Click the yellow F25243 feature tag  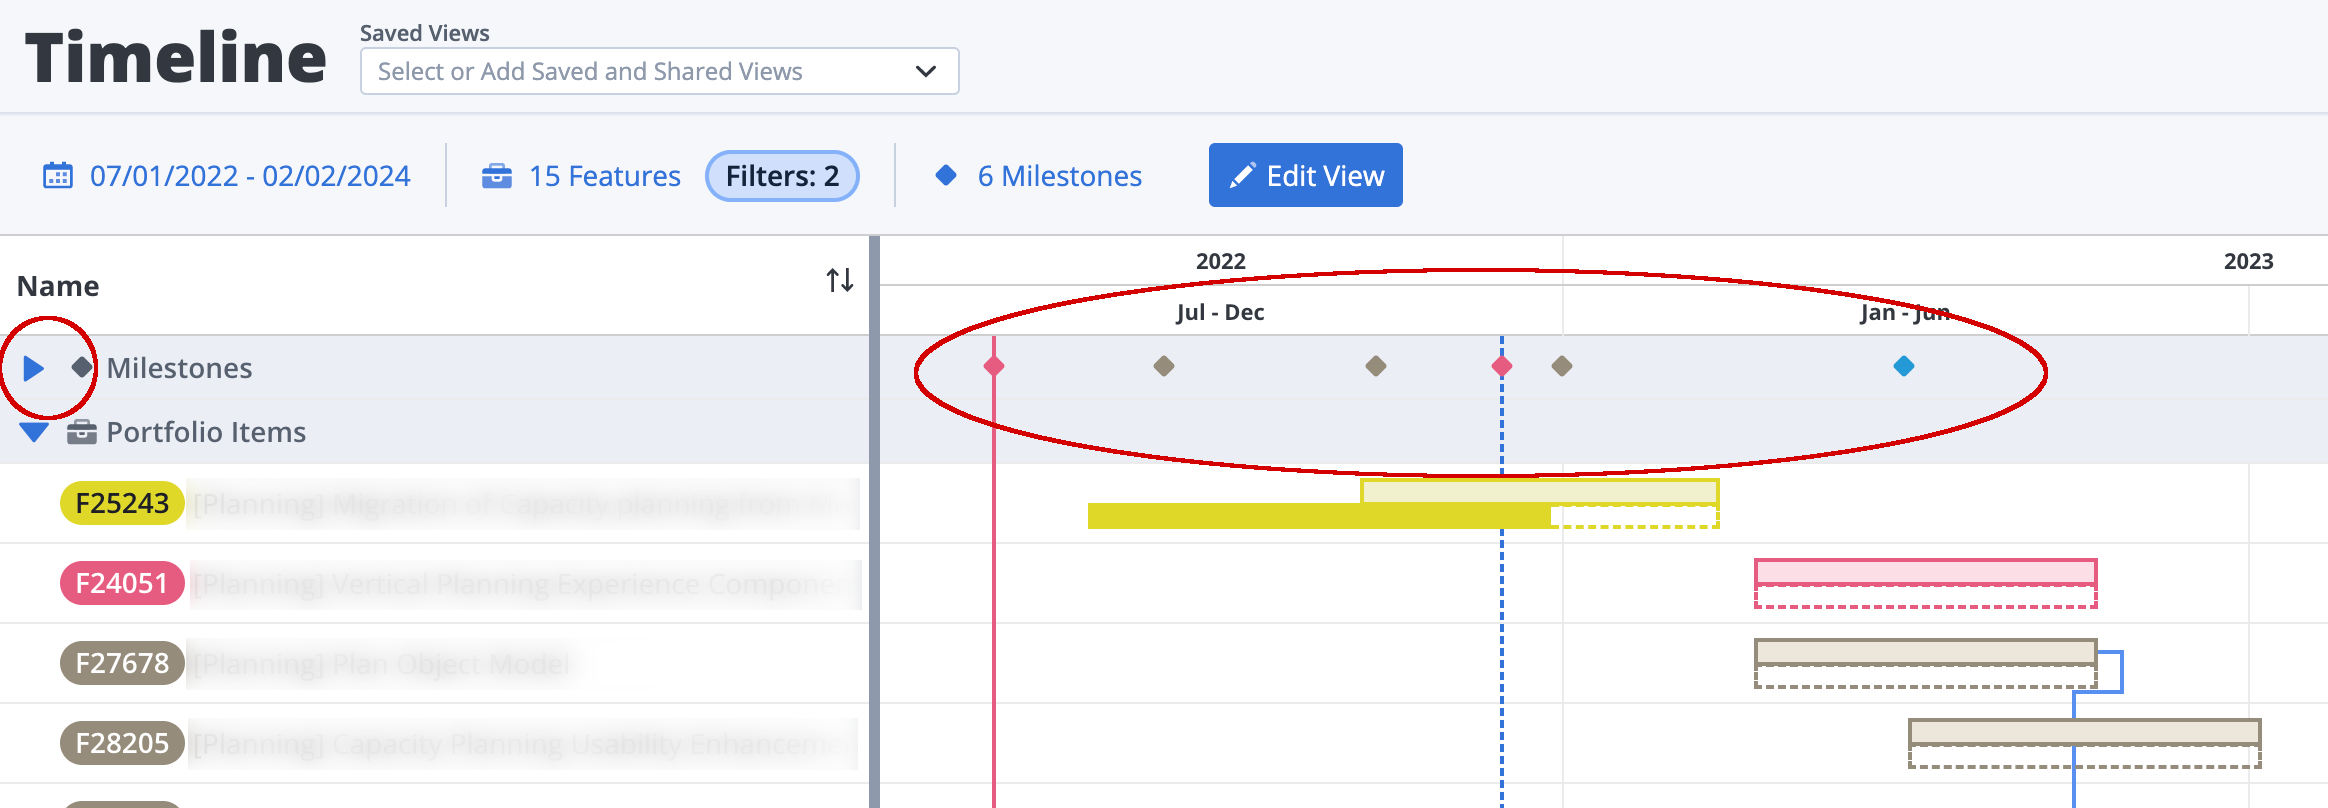click(x=122, y=503)
